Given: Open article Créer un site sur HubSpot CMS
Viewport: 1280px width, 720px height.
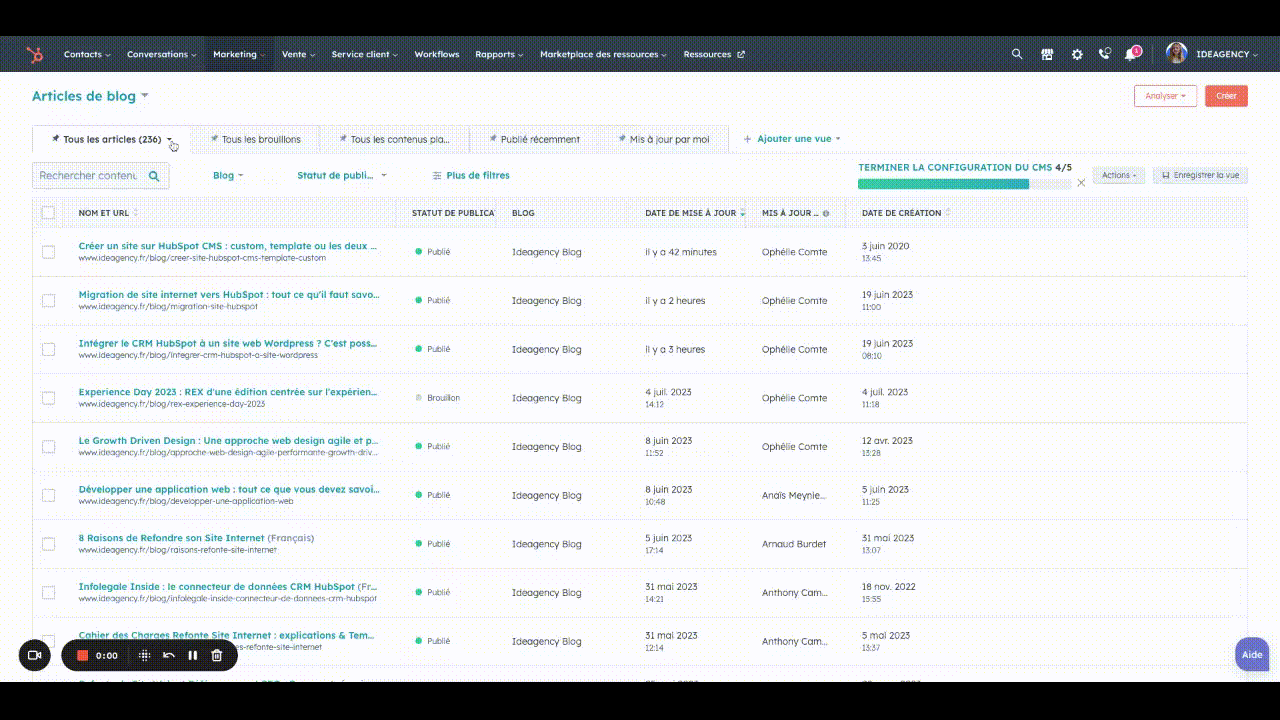Looking at the screenshot, I should click(x=228, y=245).
